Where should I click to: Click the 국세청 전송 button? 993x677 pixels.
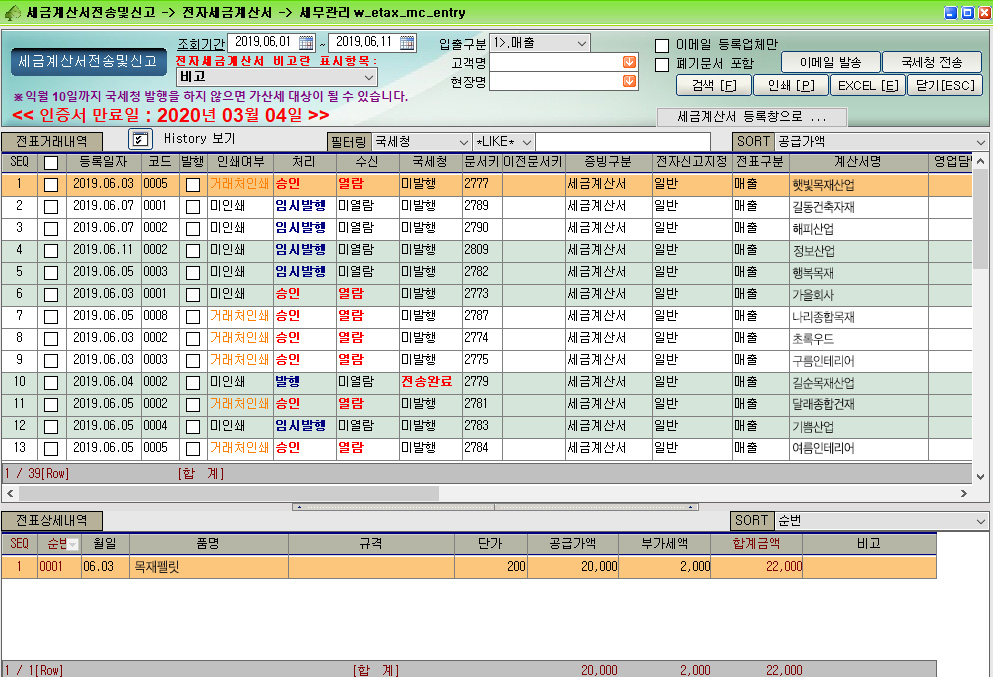coord(932,63)
